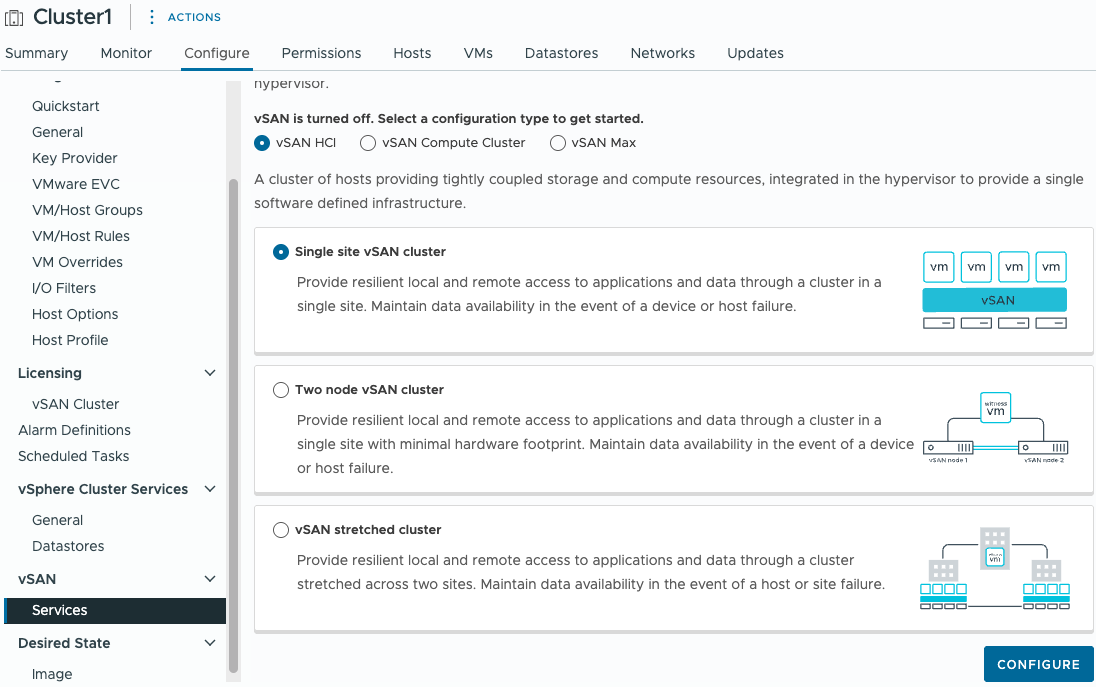Open General under cluster configuration
This screenshot has width=1096, height=687.
[x=57, y=132]
